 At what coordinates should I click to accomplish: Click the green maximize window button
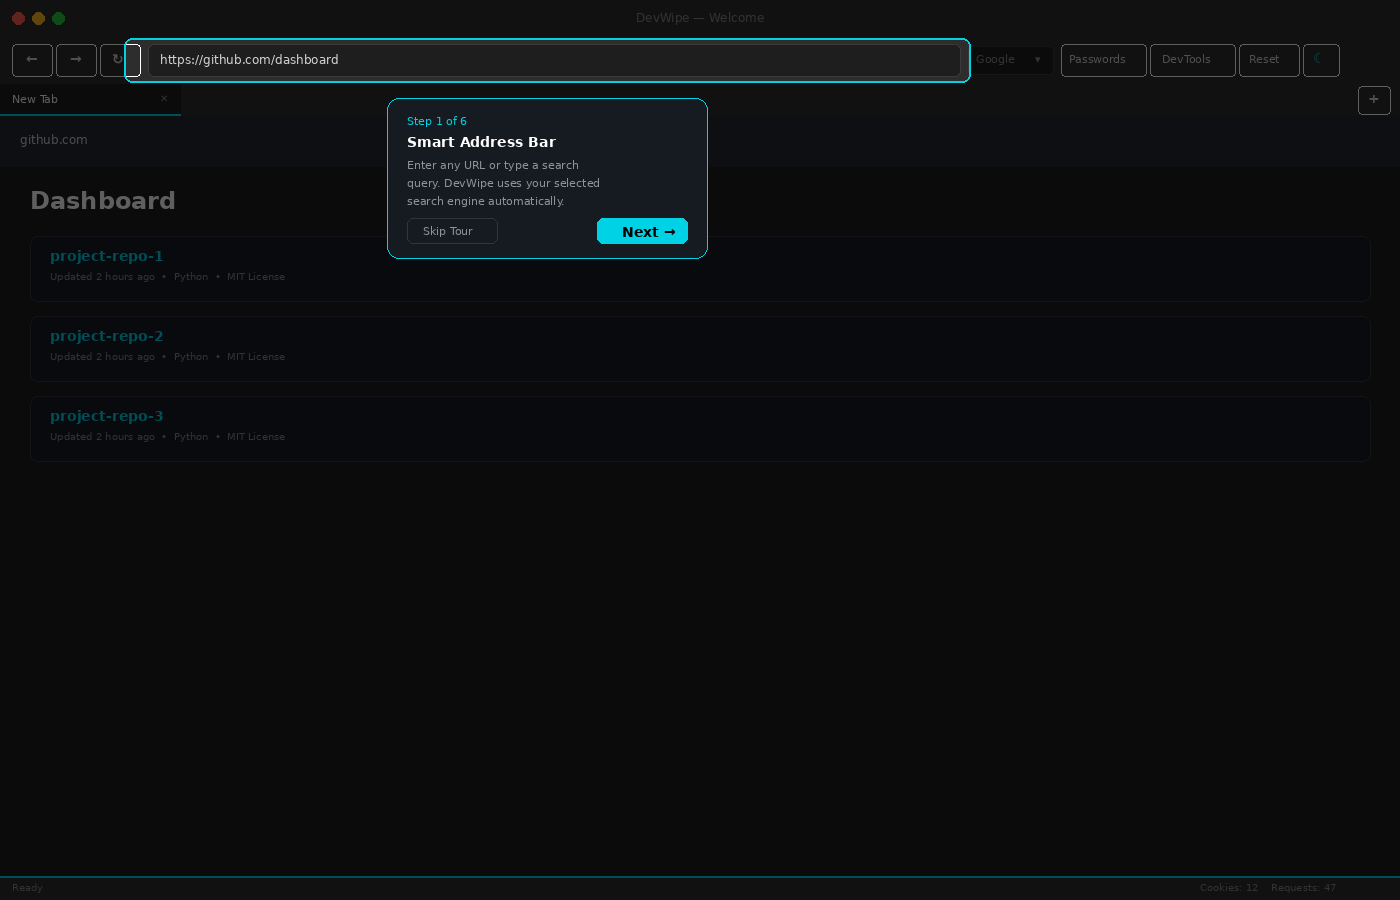[x=58, y=18]
